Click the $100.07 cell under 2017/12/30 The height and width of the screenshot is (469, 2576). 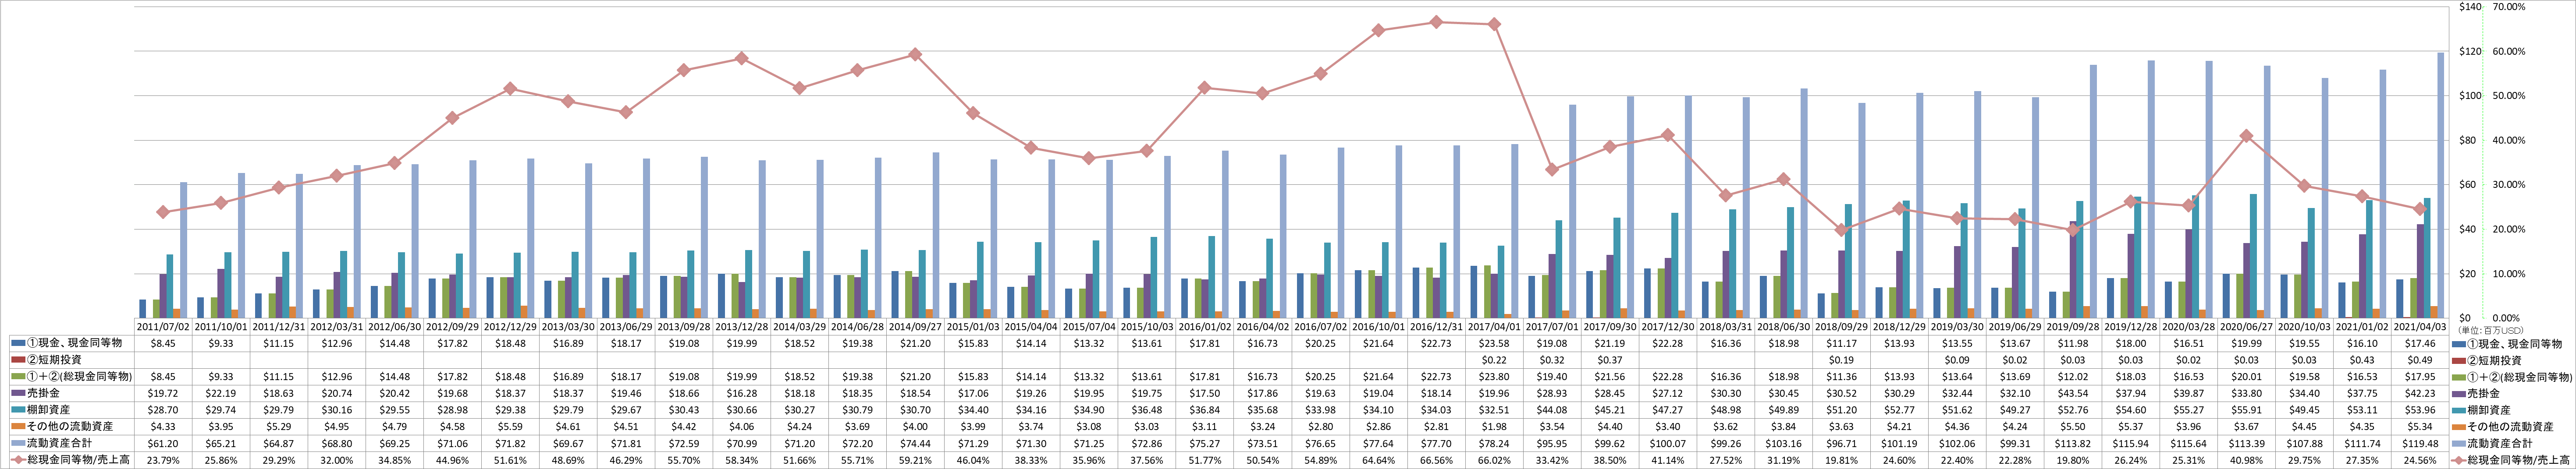1668,443
